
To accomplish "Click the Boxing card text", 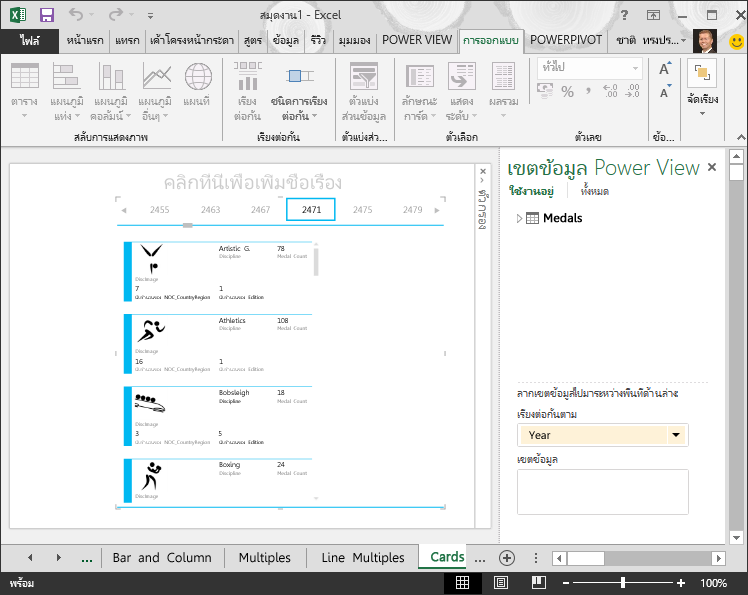I will tap(229, 464).
